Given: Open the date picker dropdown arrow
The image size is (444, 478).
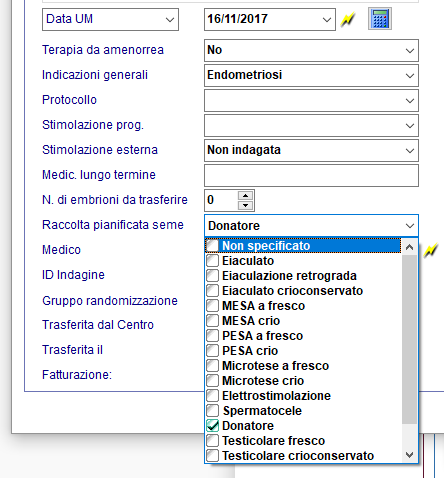Looking at the screenshot, I should 327,20.
